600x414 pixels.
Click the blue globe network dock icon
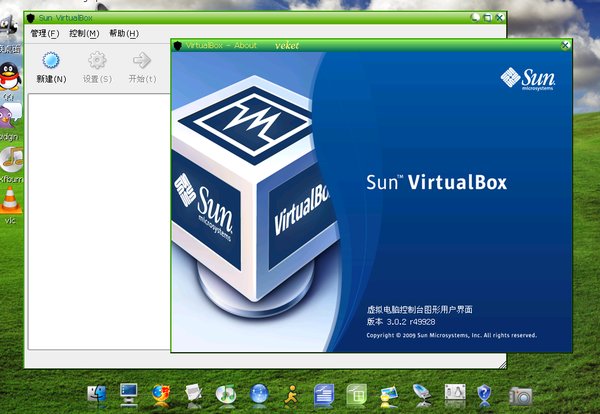click(x=259, y=394)
